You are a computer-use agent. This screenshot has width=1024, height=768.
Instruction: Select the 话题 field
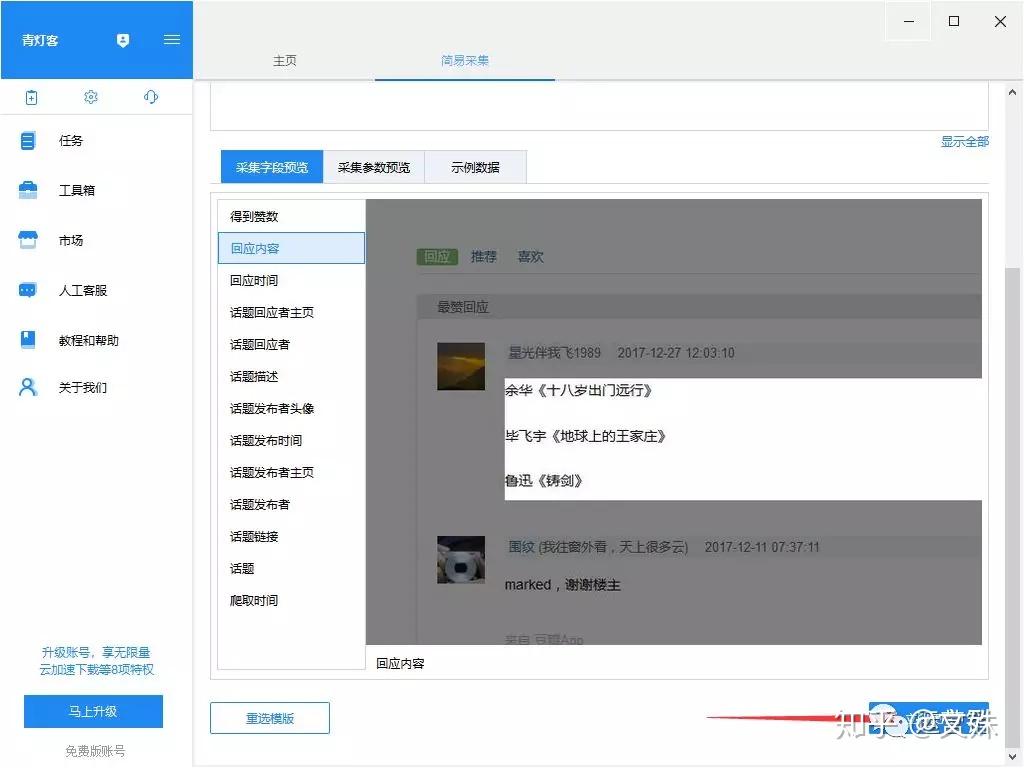pyautogui.click(x=291, y=568)
